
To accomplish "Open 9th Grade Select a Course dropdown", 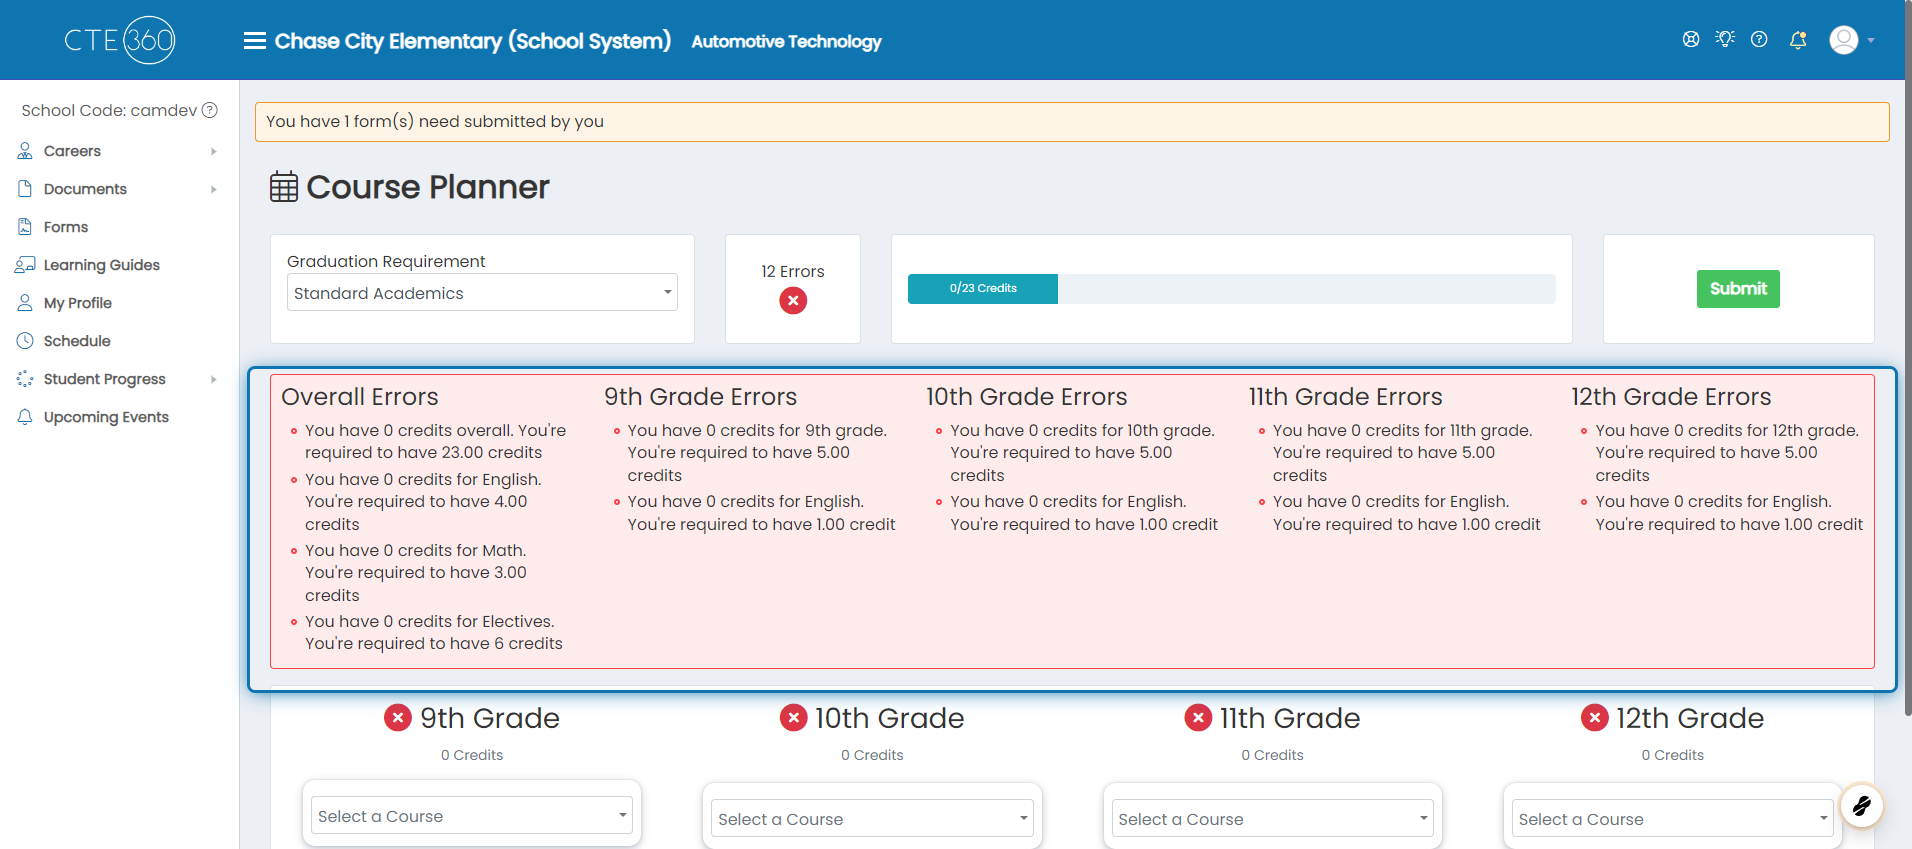I will tap(472, 816).
